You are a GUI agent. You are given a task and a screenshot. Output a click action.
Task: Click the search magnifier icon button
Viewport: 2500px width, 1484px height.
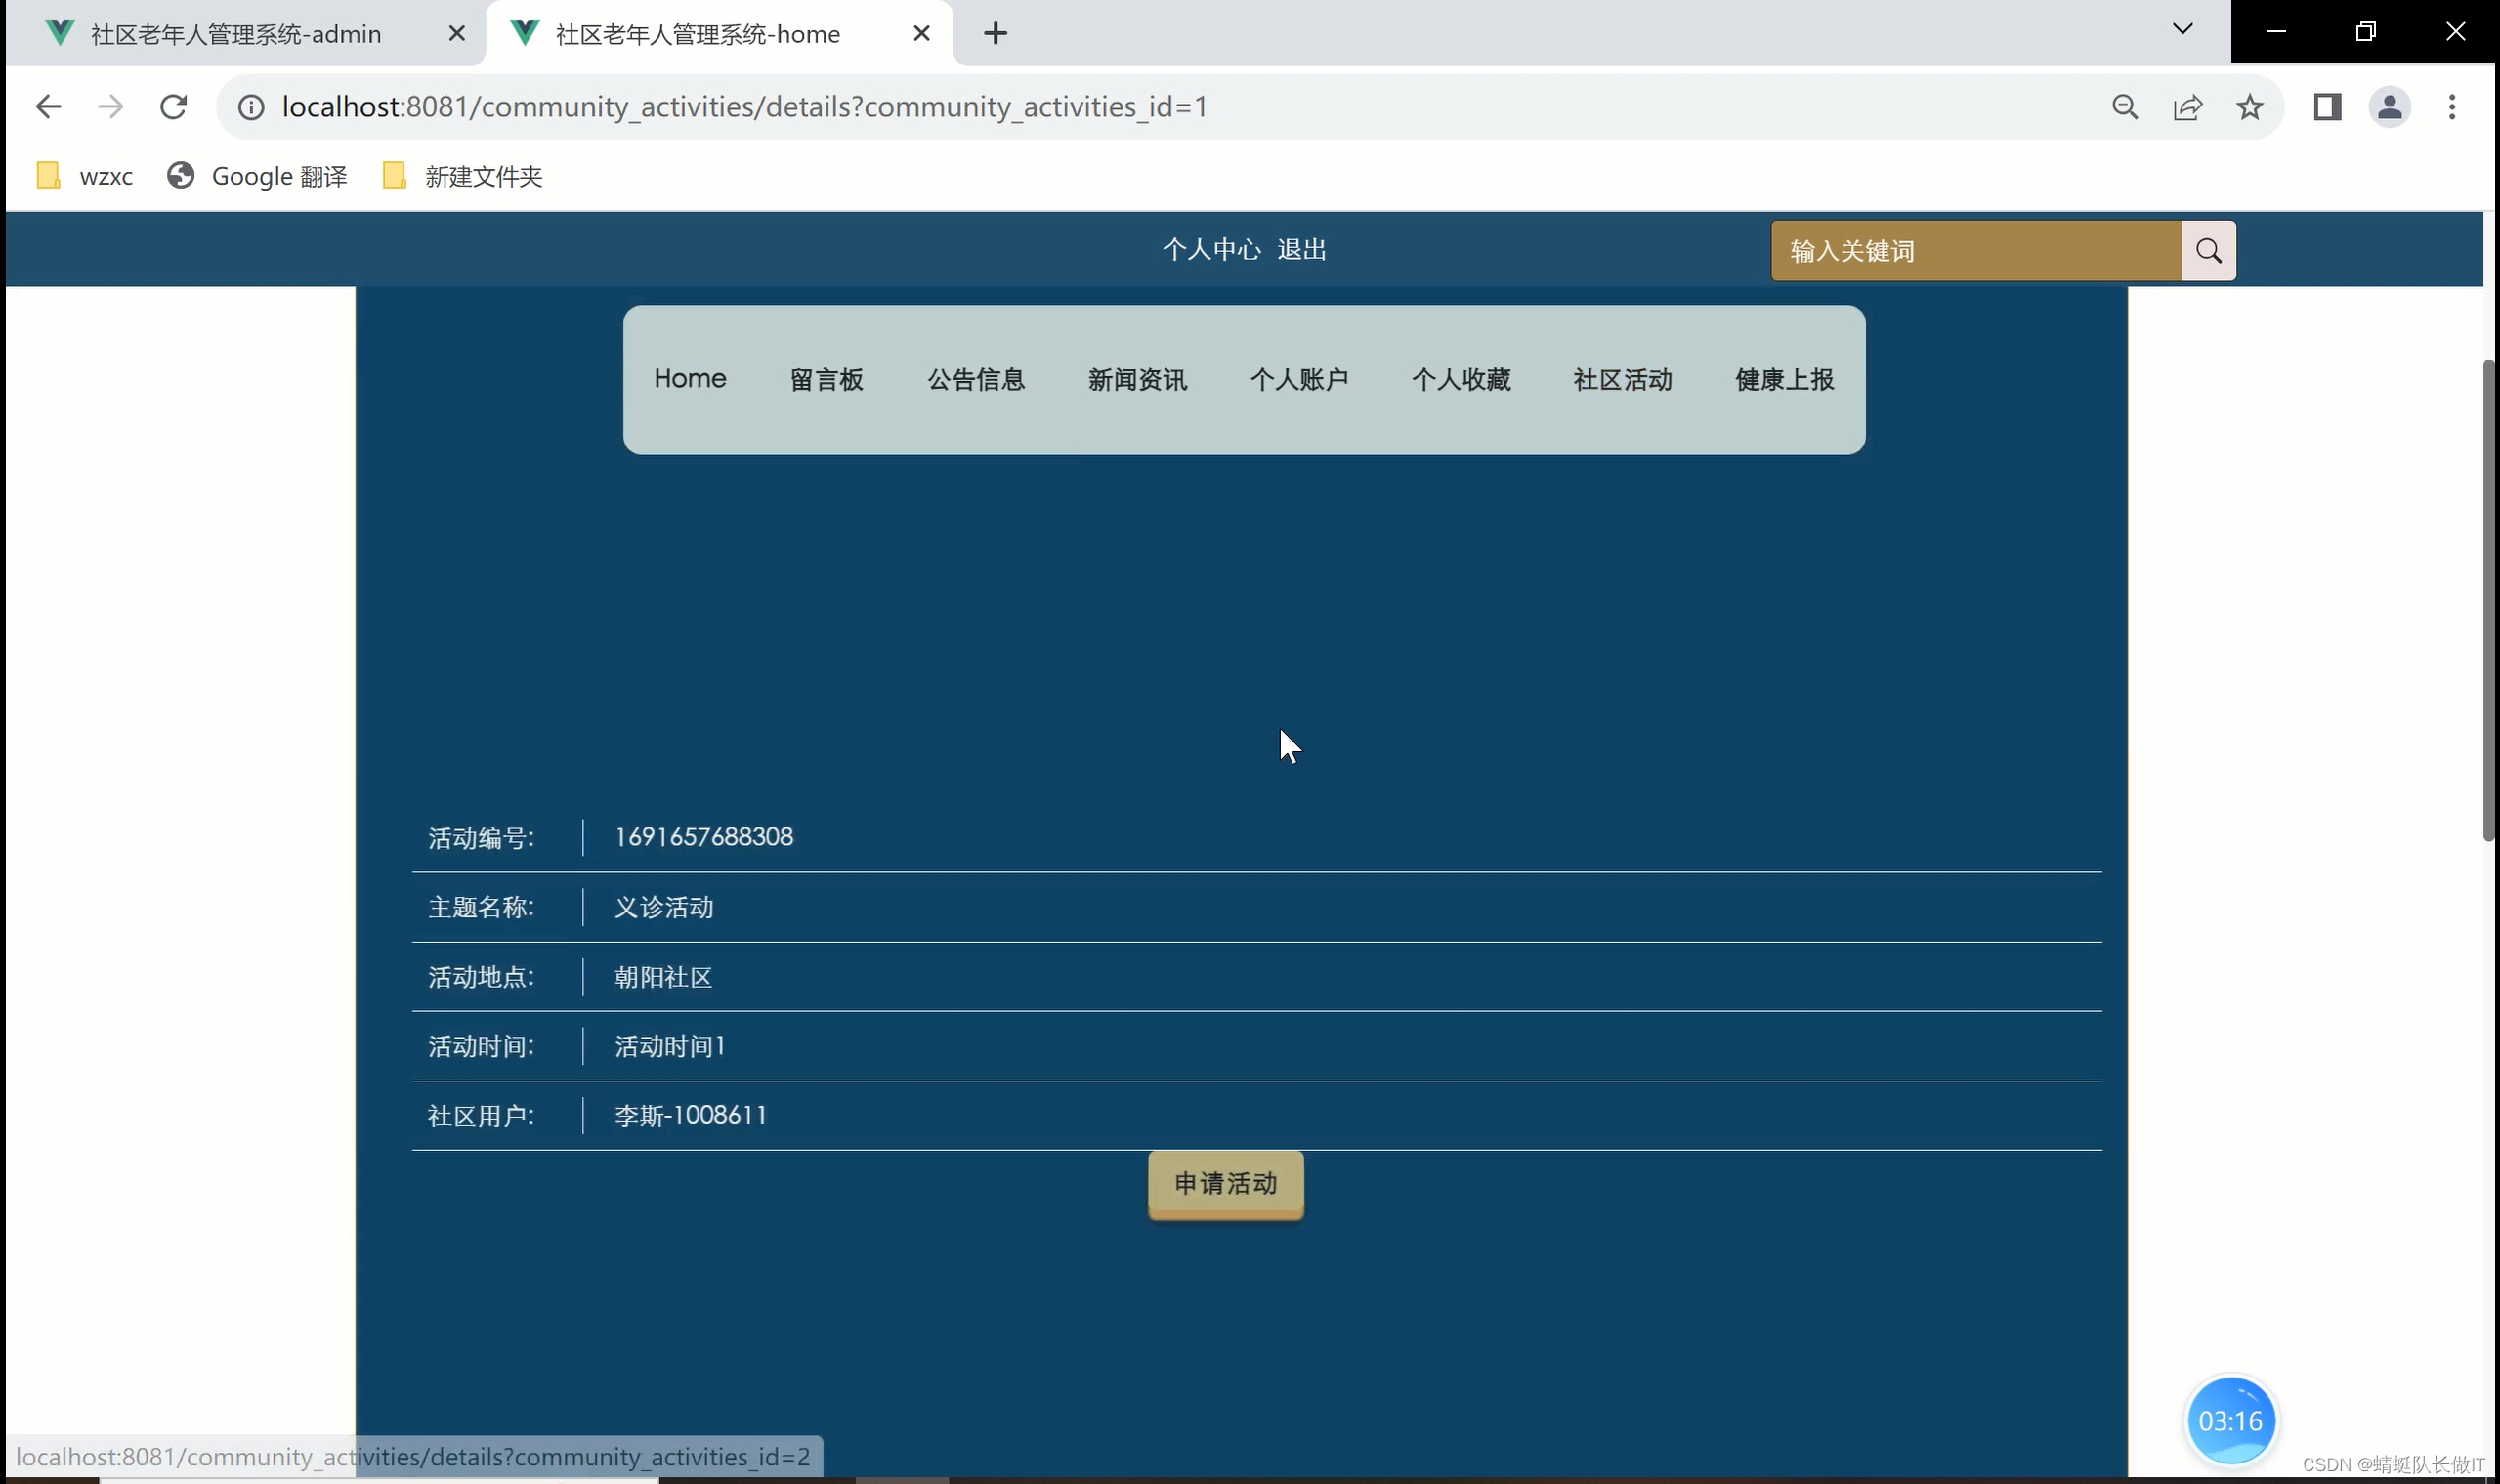coord(2208,251)
